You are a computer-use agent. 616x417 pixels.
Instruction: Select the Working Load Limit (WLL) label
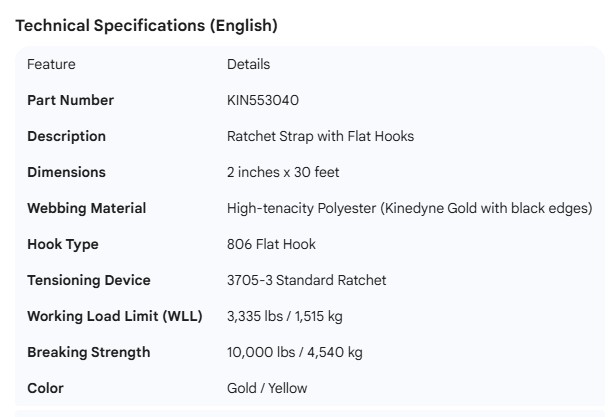point(114,316)
